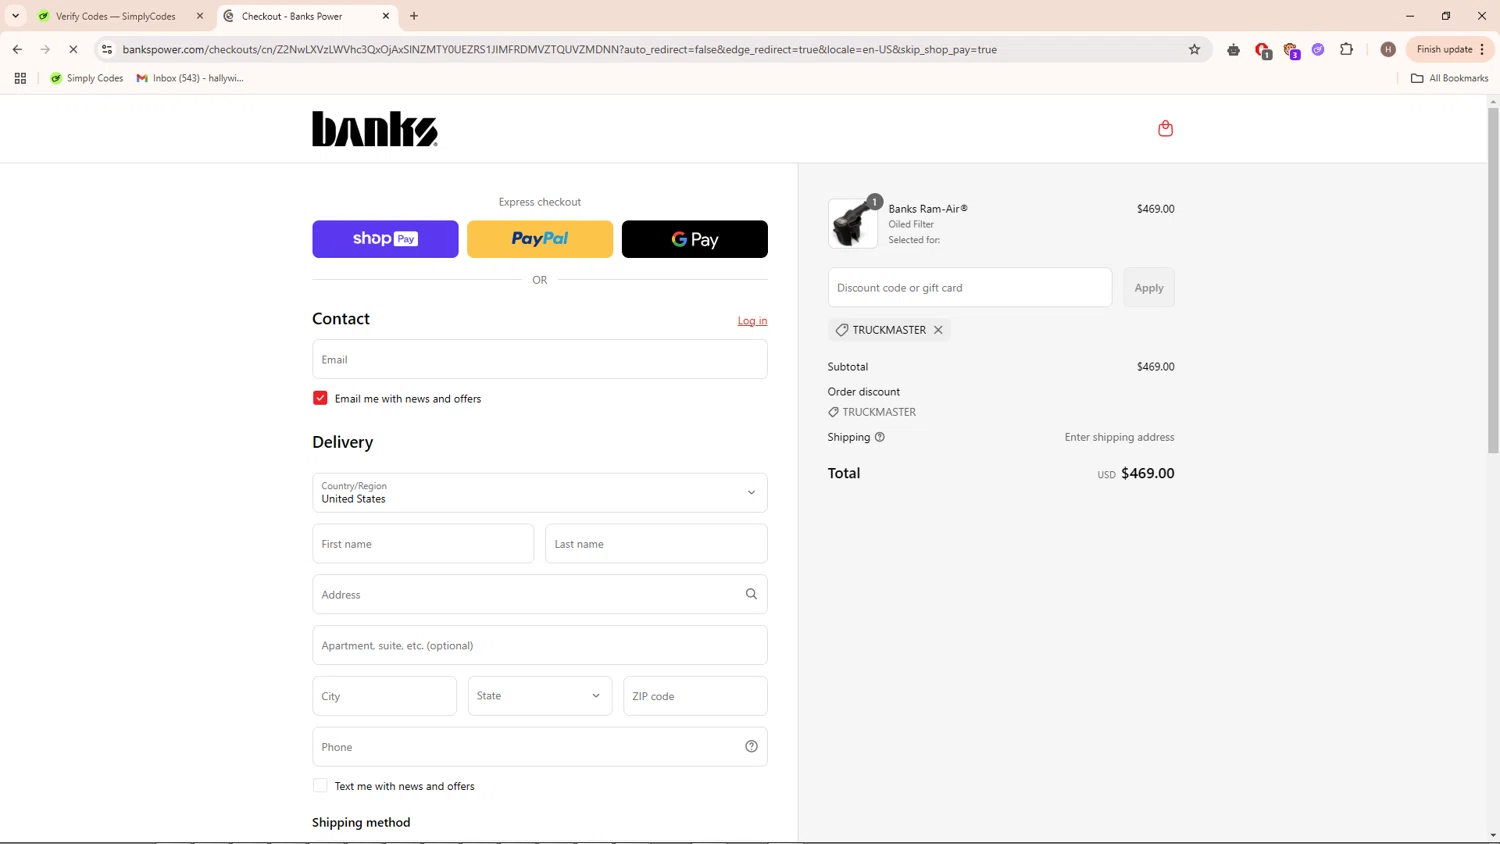Toggle Email me with news and offers
Screen dimensions: 1500x844
coord(320,398)
